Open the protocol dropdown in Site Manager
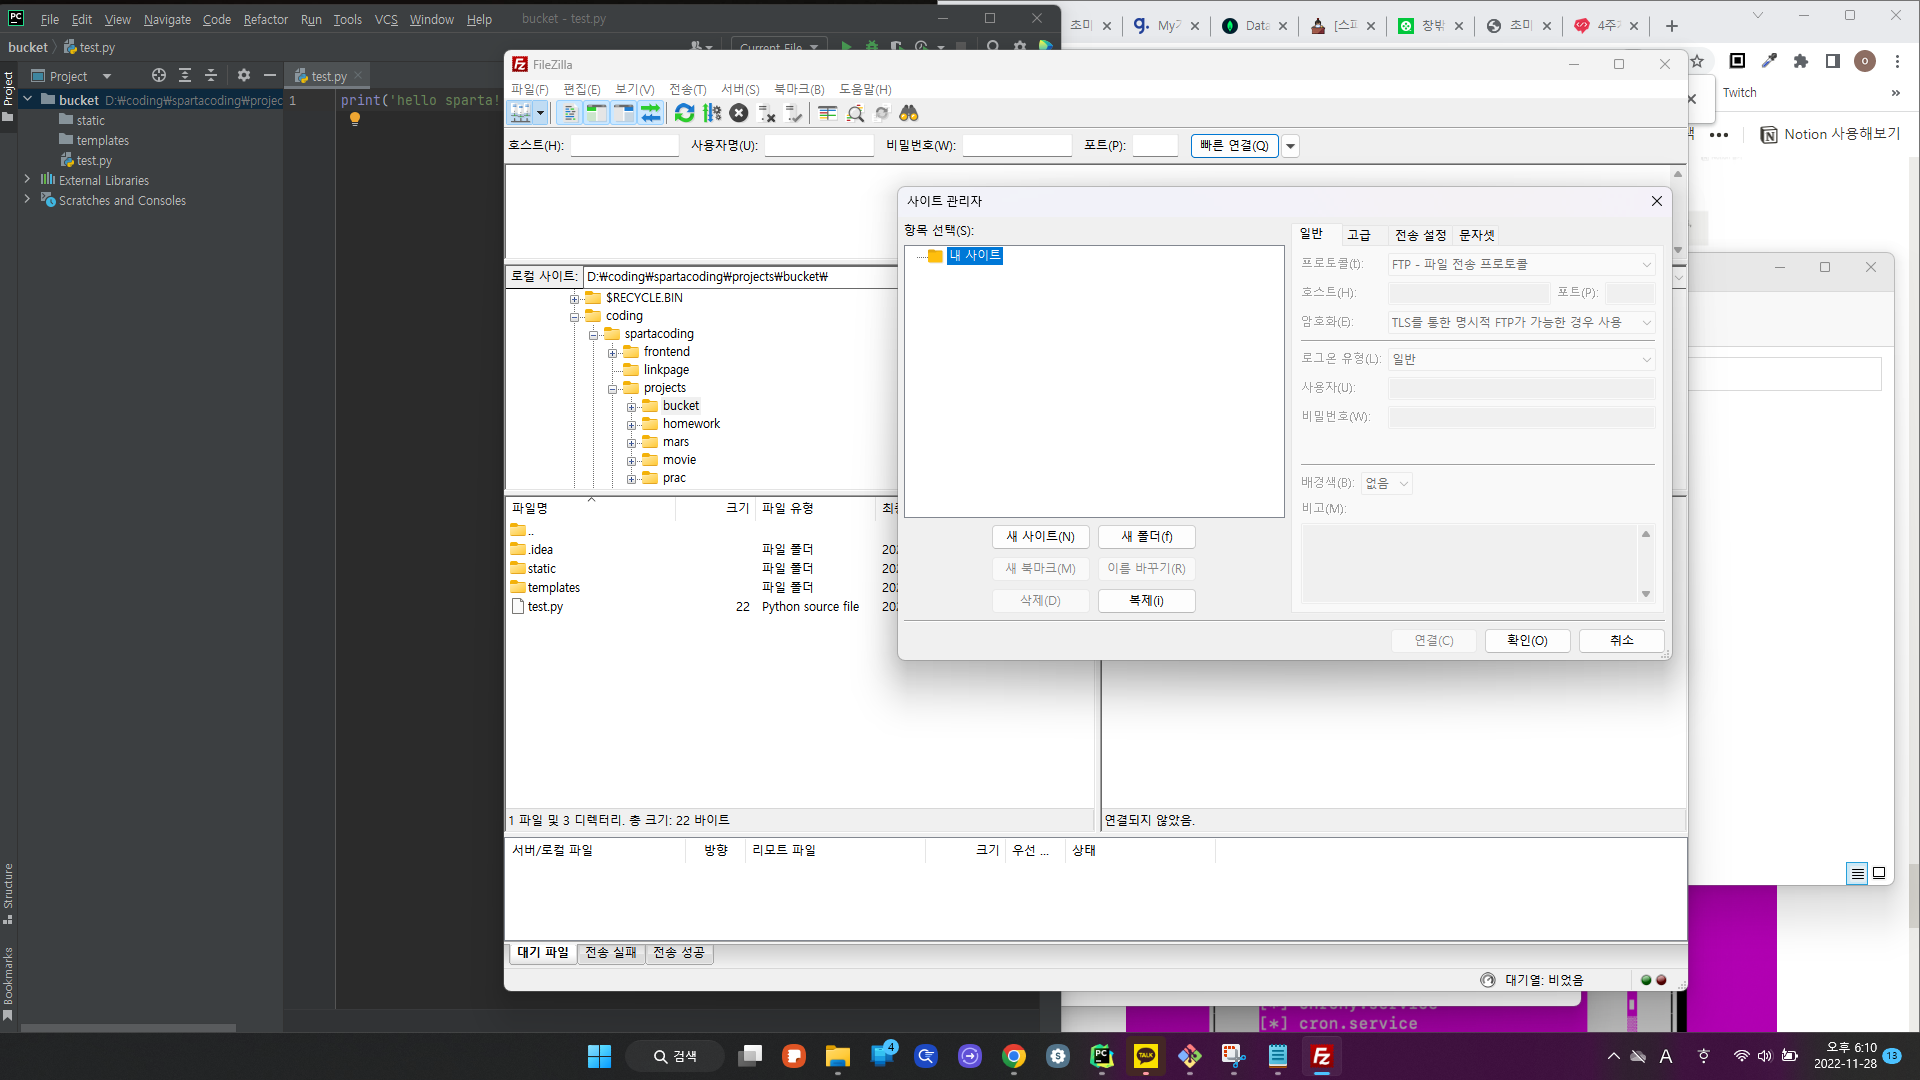Image resolution: width=1920 pixels, height=1080 pixels. 1520,264
